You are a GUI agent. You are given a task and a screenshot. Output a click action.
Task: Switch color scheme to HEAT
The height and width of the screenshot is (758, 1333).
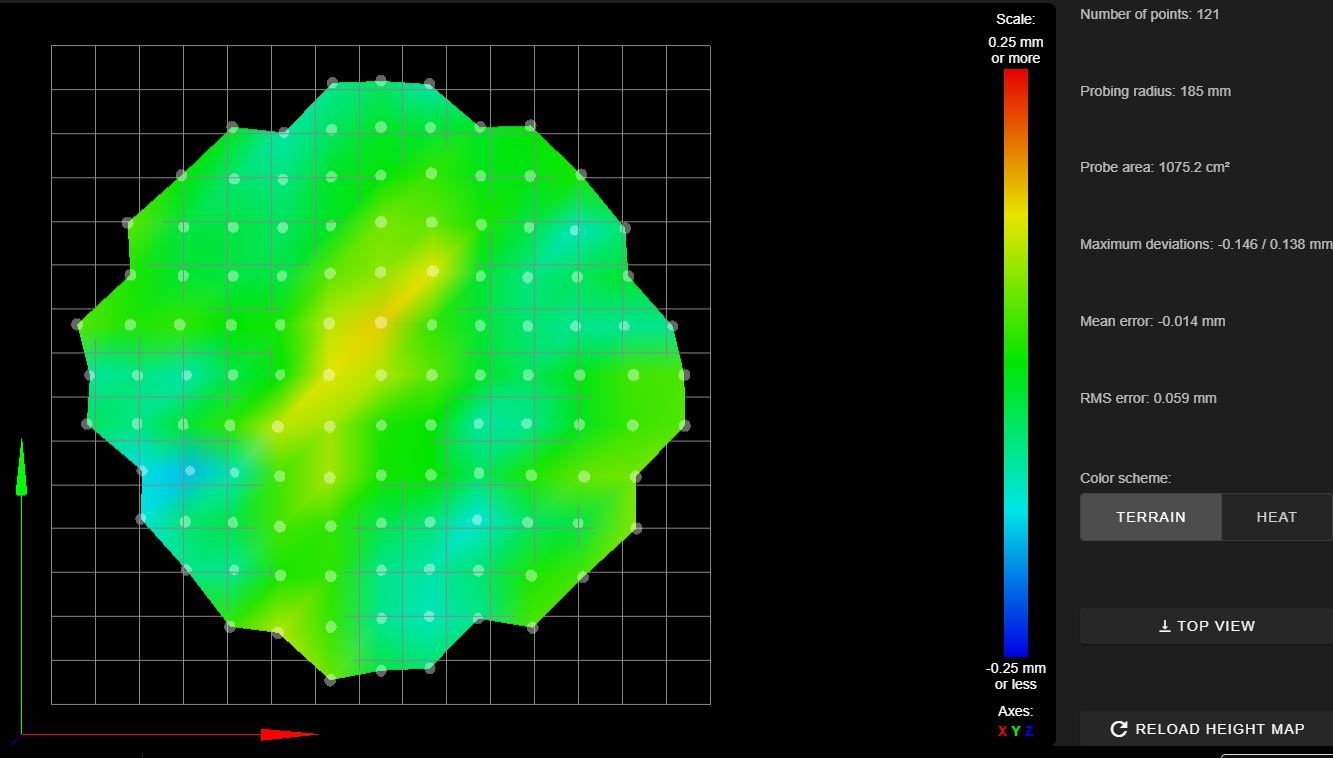click(x=1277, y=517)
